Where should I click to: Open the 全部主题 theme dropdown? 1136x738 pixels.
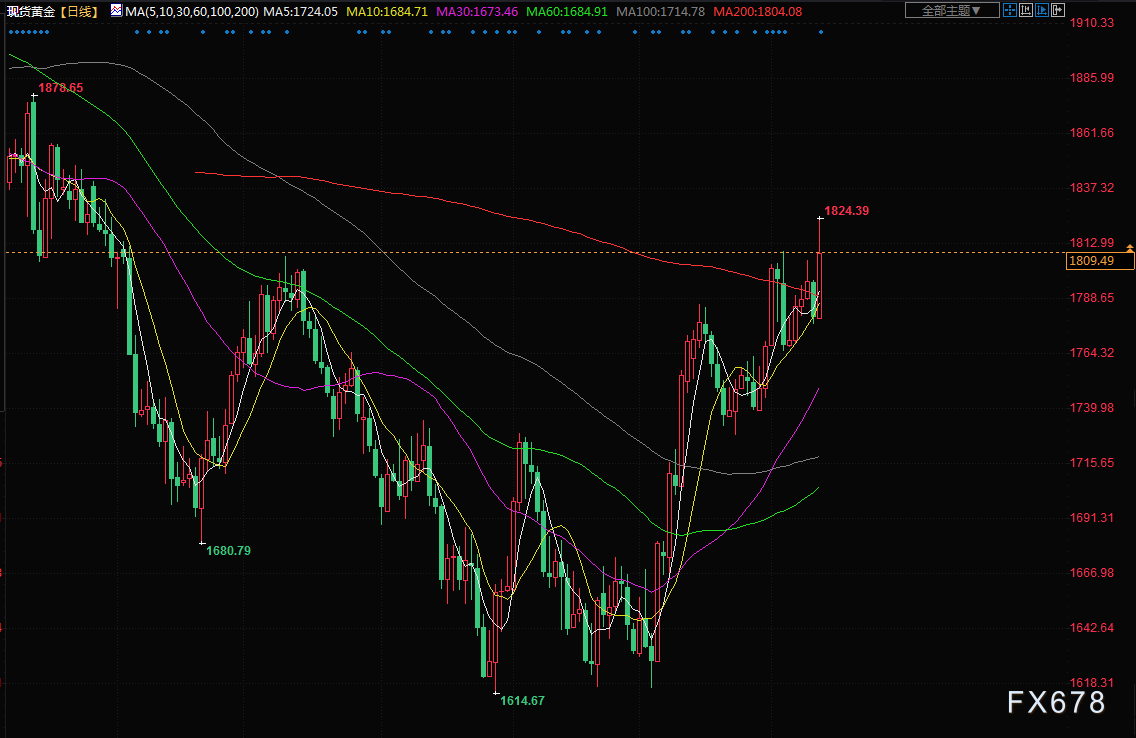[952, 10]
